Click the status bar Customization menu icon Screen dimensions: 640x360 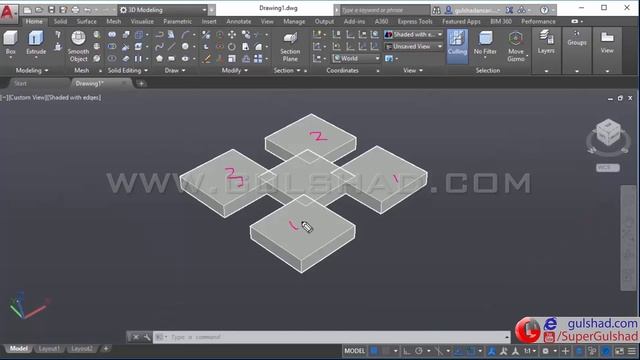coord(632,351)
